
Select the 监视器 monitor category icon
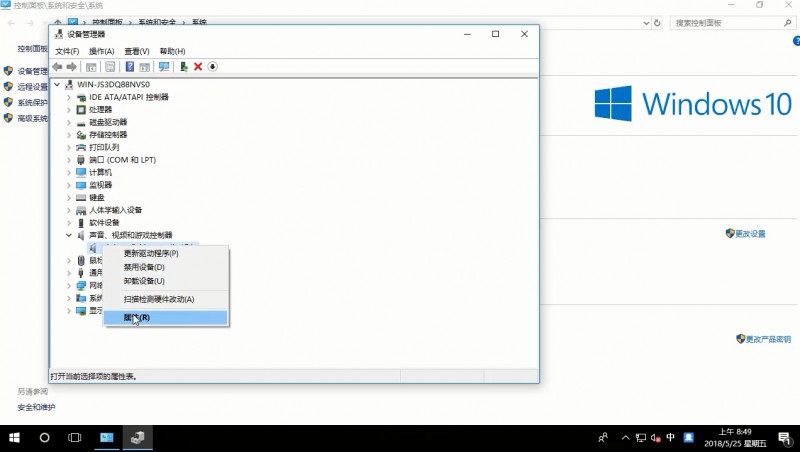pos(81,185)
